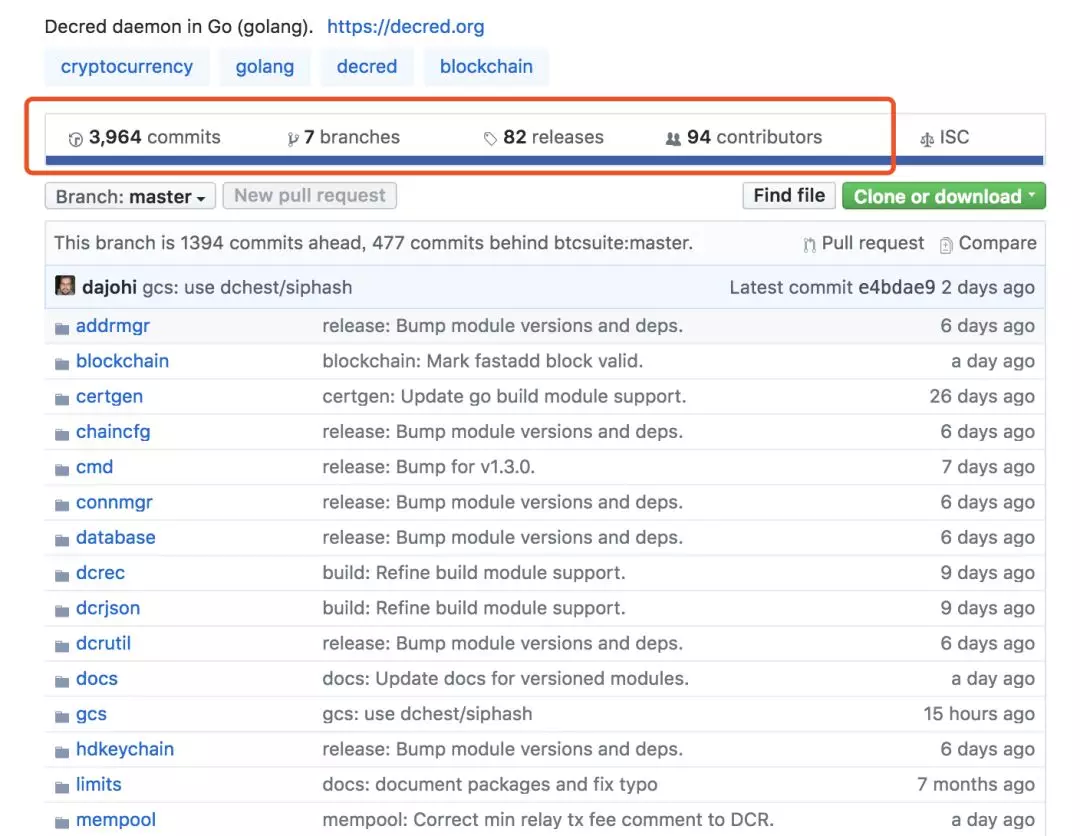The height and width of the screenshot is (836, 1080).
Task: Click the Compare diff icon
Action: [946, 245]
